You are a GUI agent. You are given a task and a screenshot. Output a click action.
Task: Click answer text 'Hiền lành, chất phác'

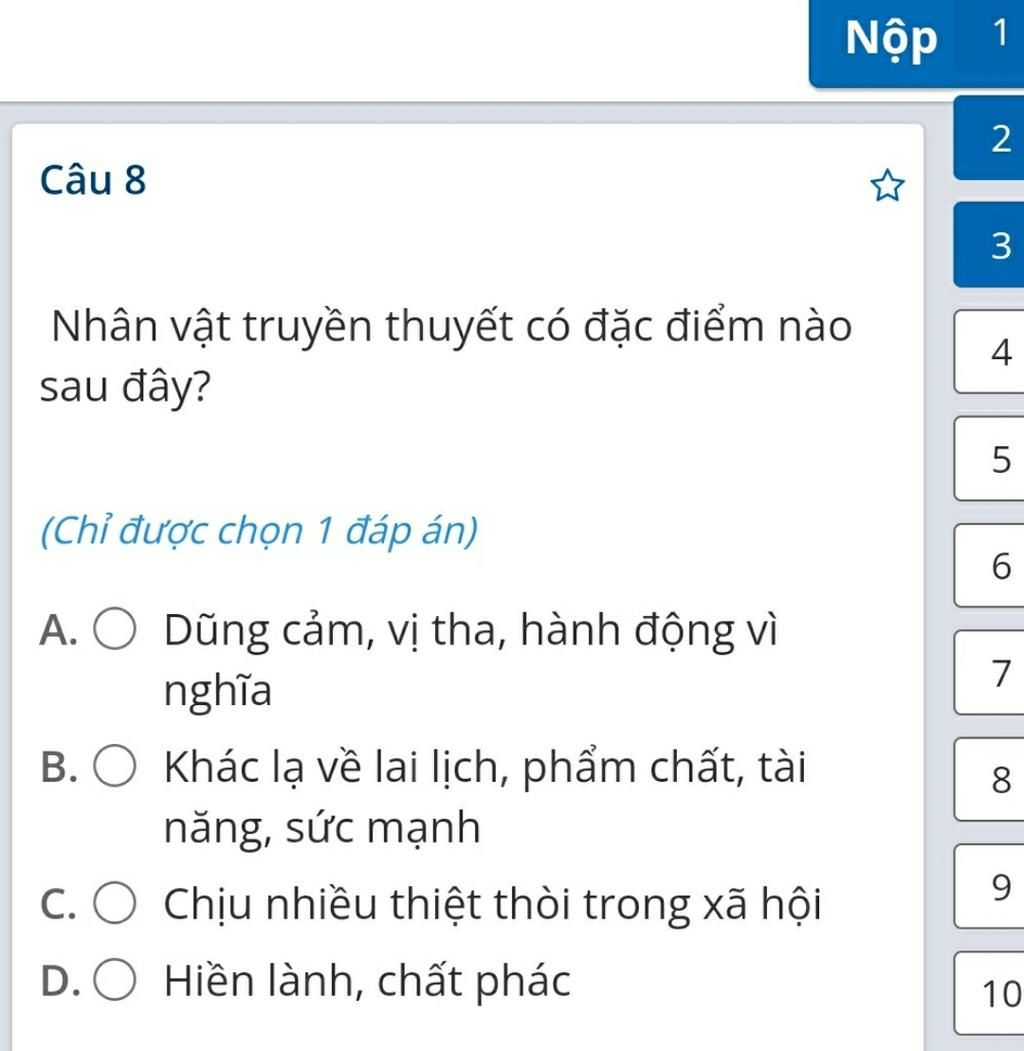point(367,981)
